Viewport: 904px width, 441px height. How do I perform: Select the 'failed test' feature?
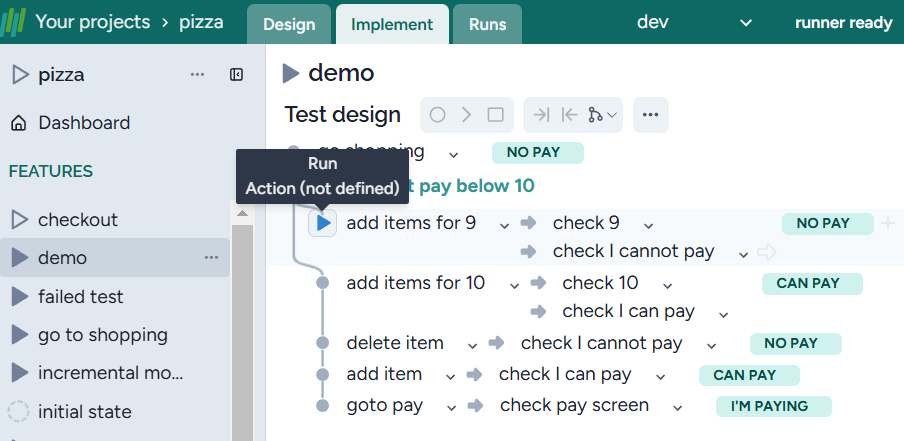[80, 297]
